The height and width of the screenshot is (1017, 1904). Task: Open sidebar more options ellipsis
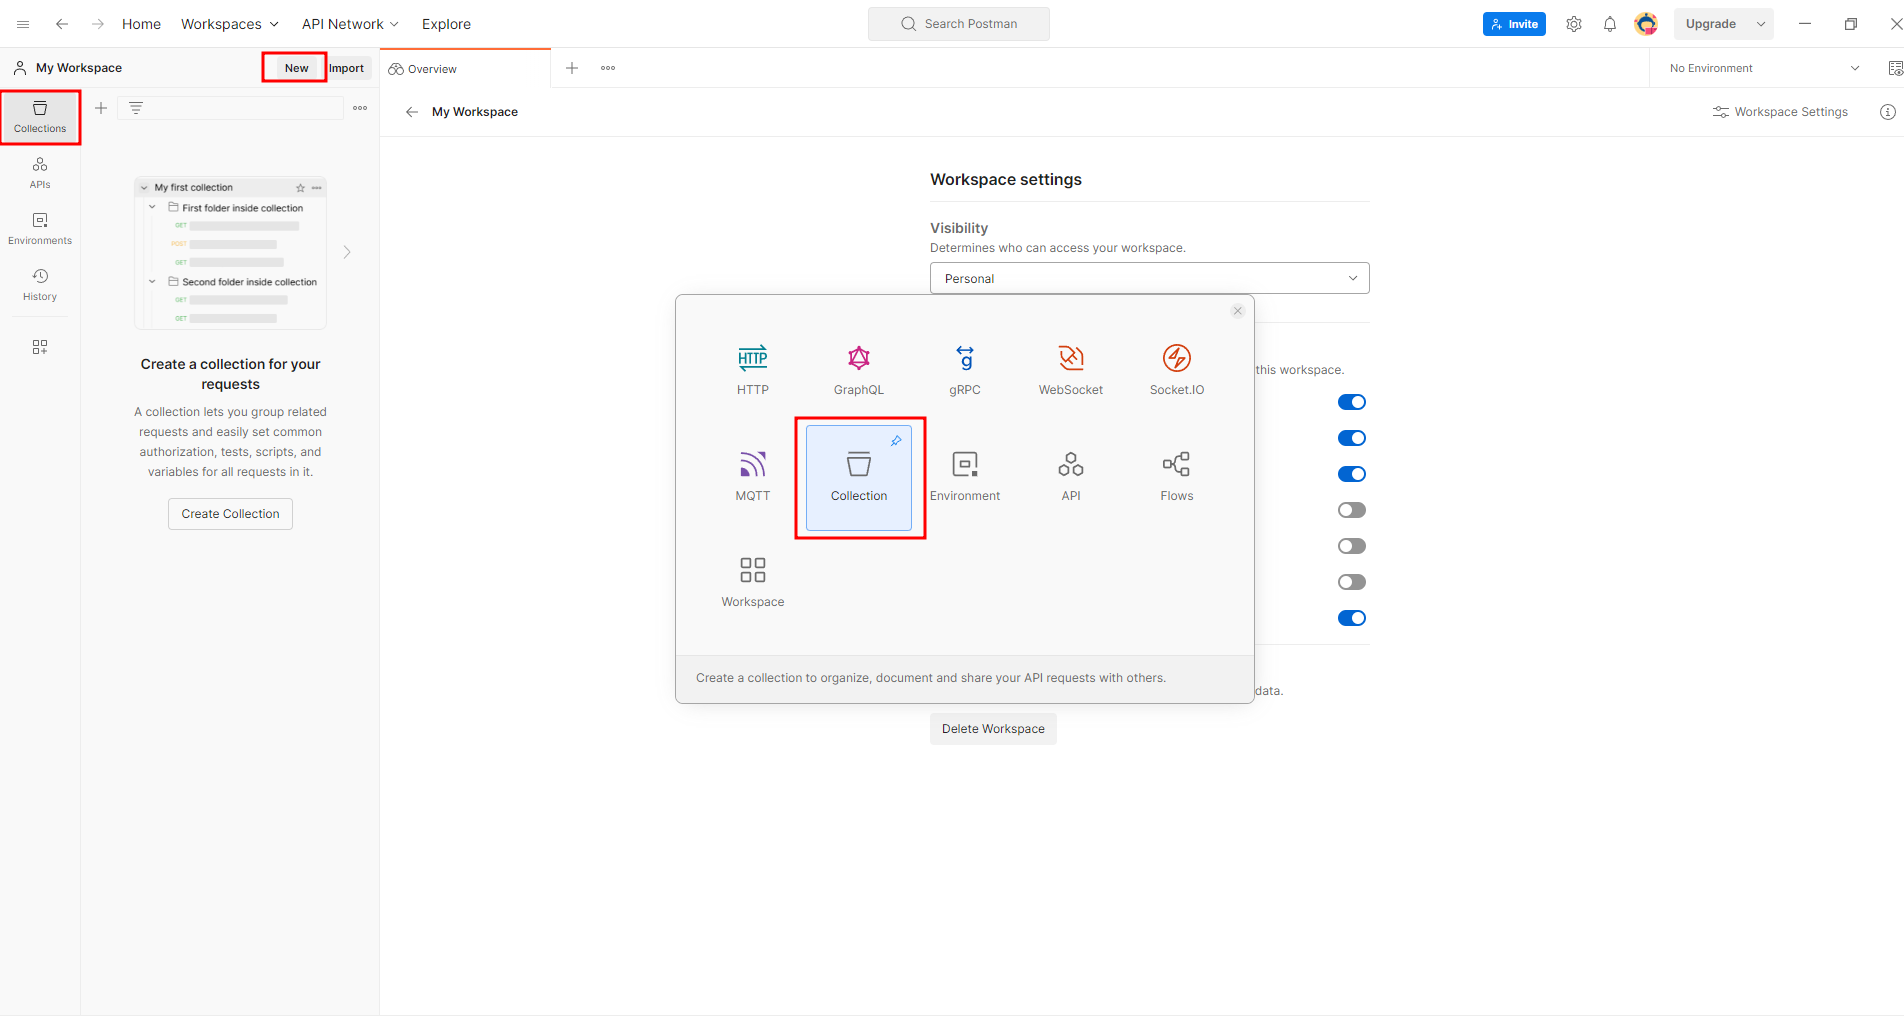[360, 108]
